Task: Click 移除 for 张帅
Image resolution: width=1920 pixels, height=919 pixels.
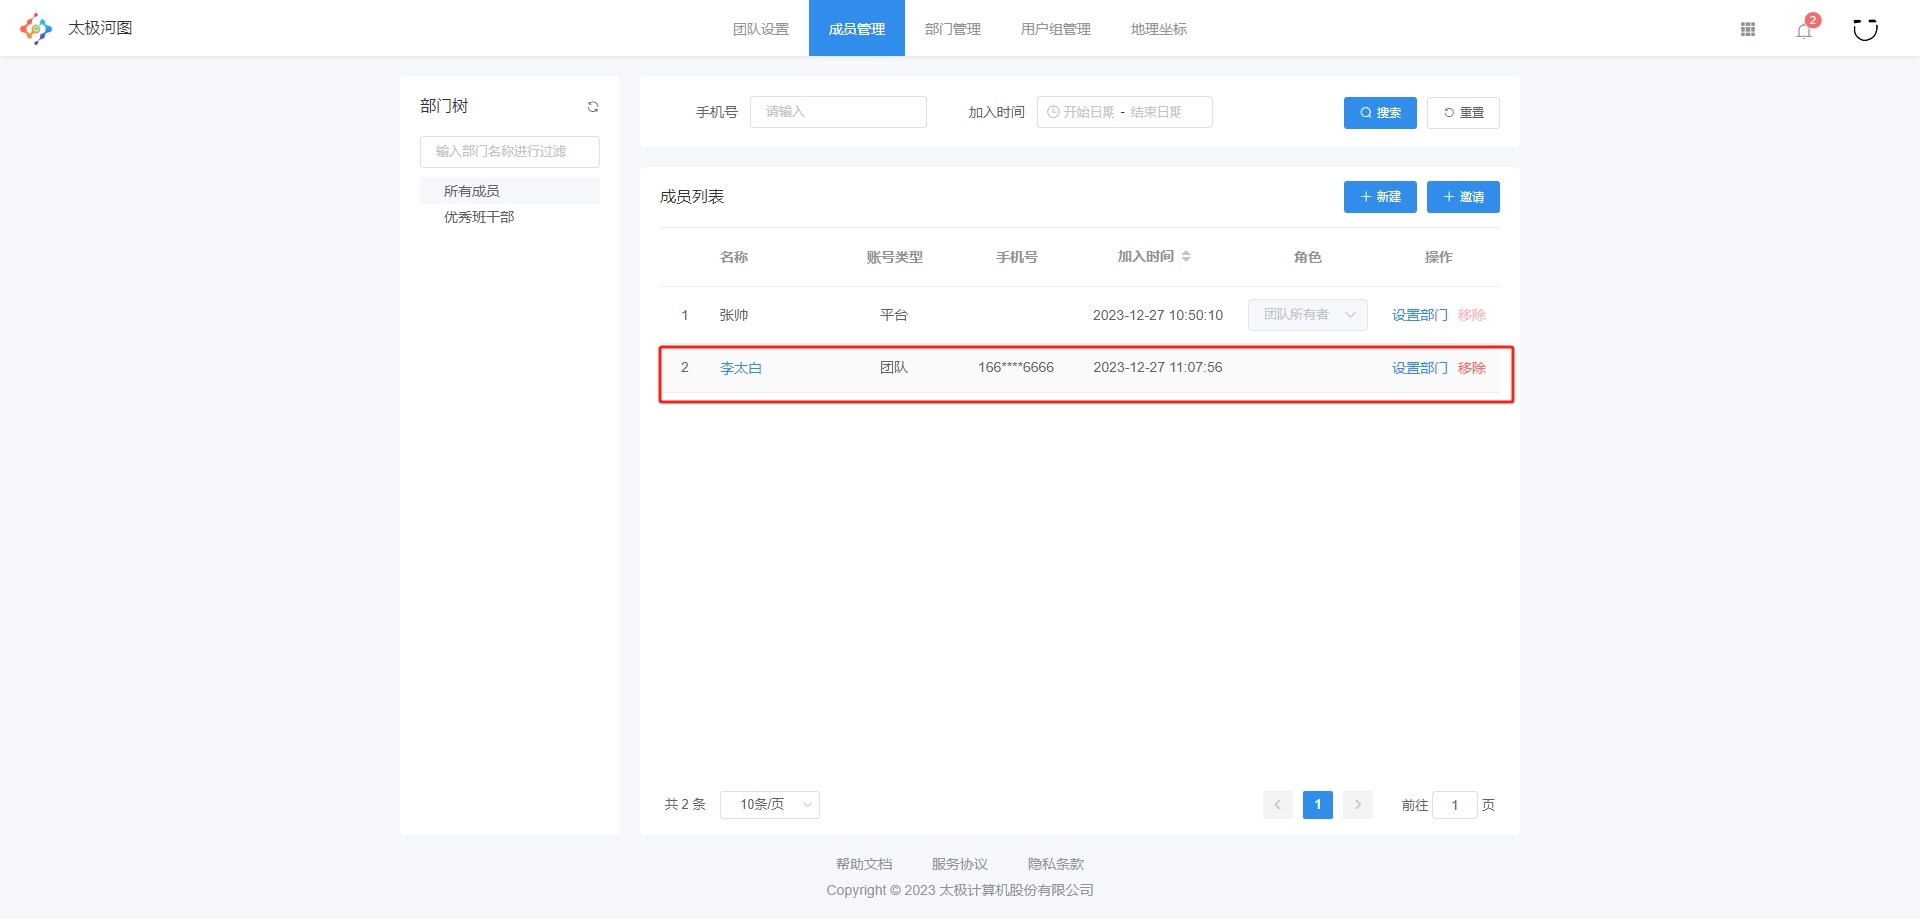Action: click(1472, 315)
